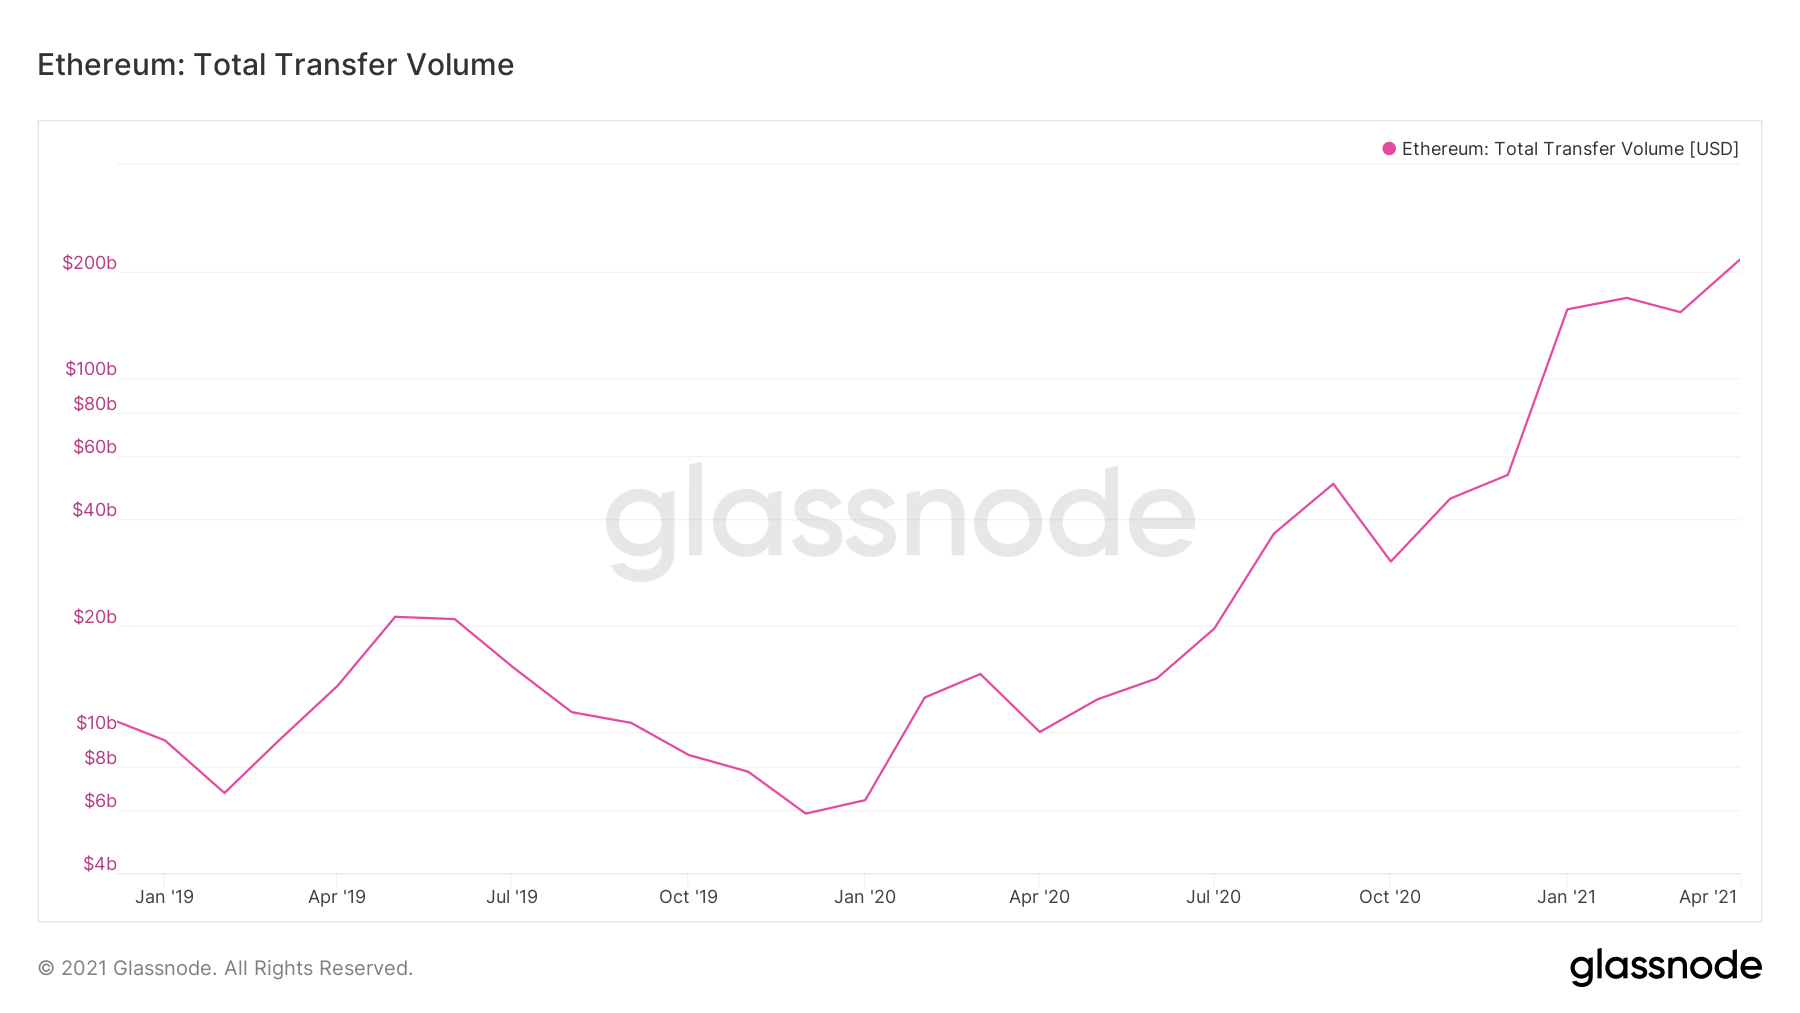Click the $60b y-axis label
Screen dimensions: 1800x1013
tap(95, 447)
